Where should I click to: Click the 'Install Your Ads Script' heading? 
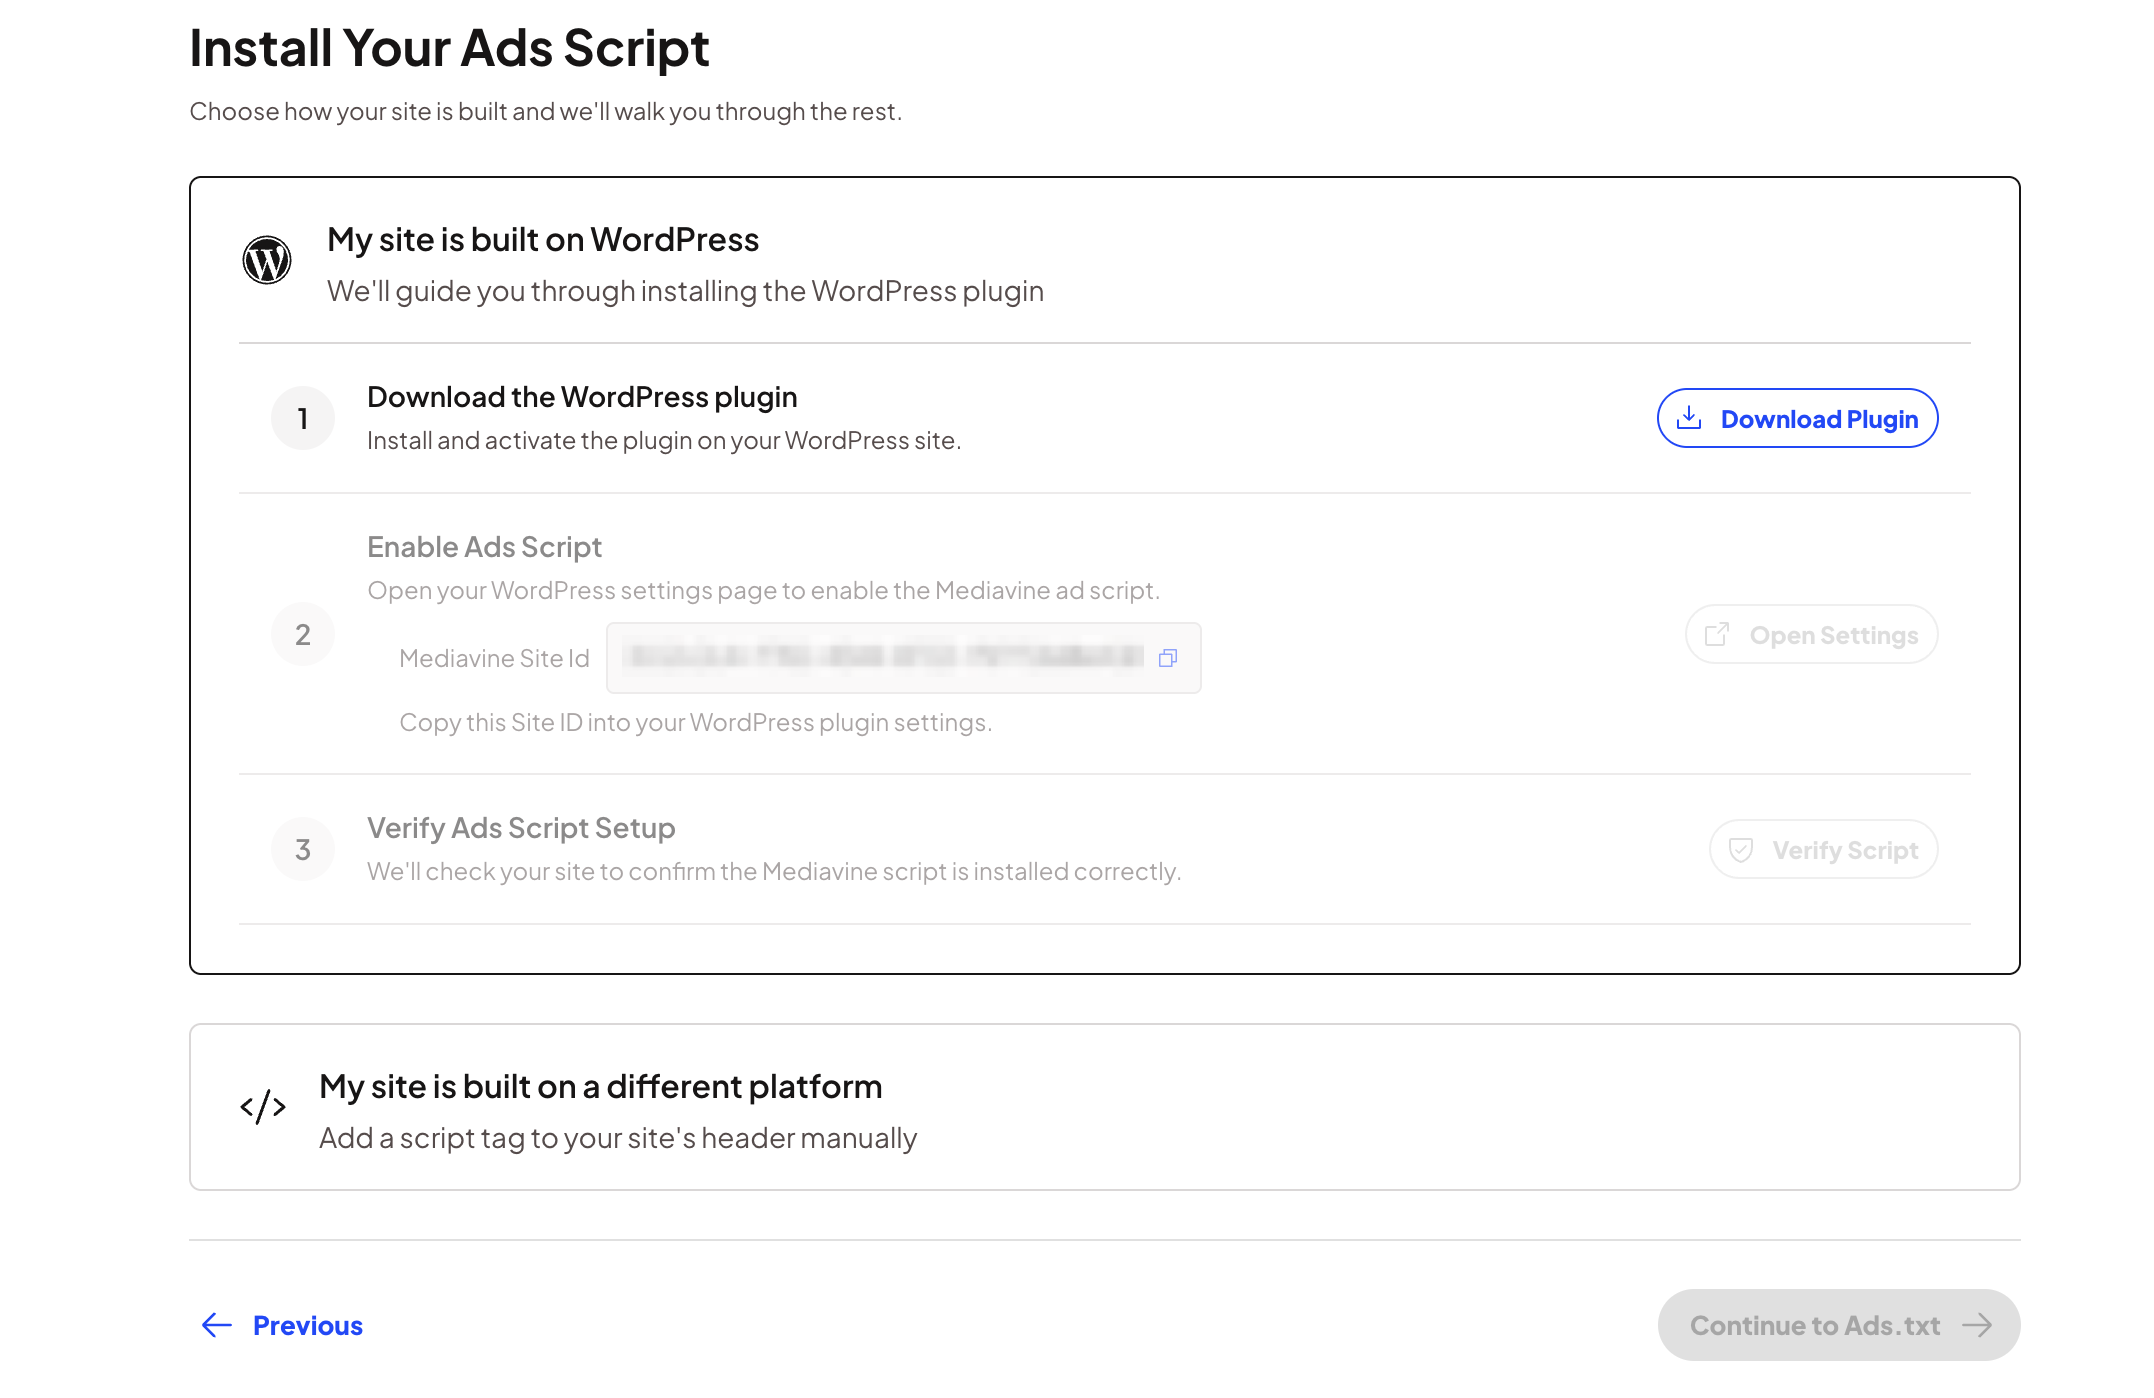(449, 48)
